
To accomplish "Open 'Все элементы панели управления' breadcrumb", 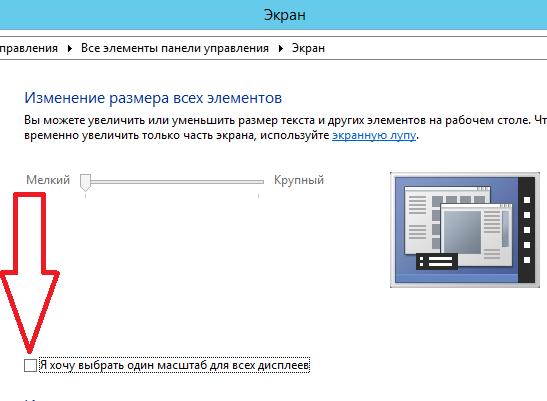I will 175,48.
